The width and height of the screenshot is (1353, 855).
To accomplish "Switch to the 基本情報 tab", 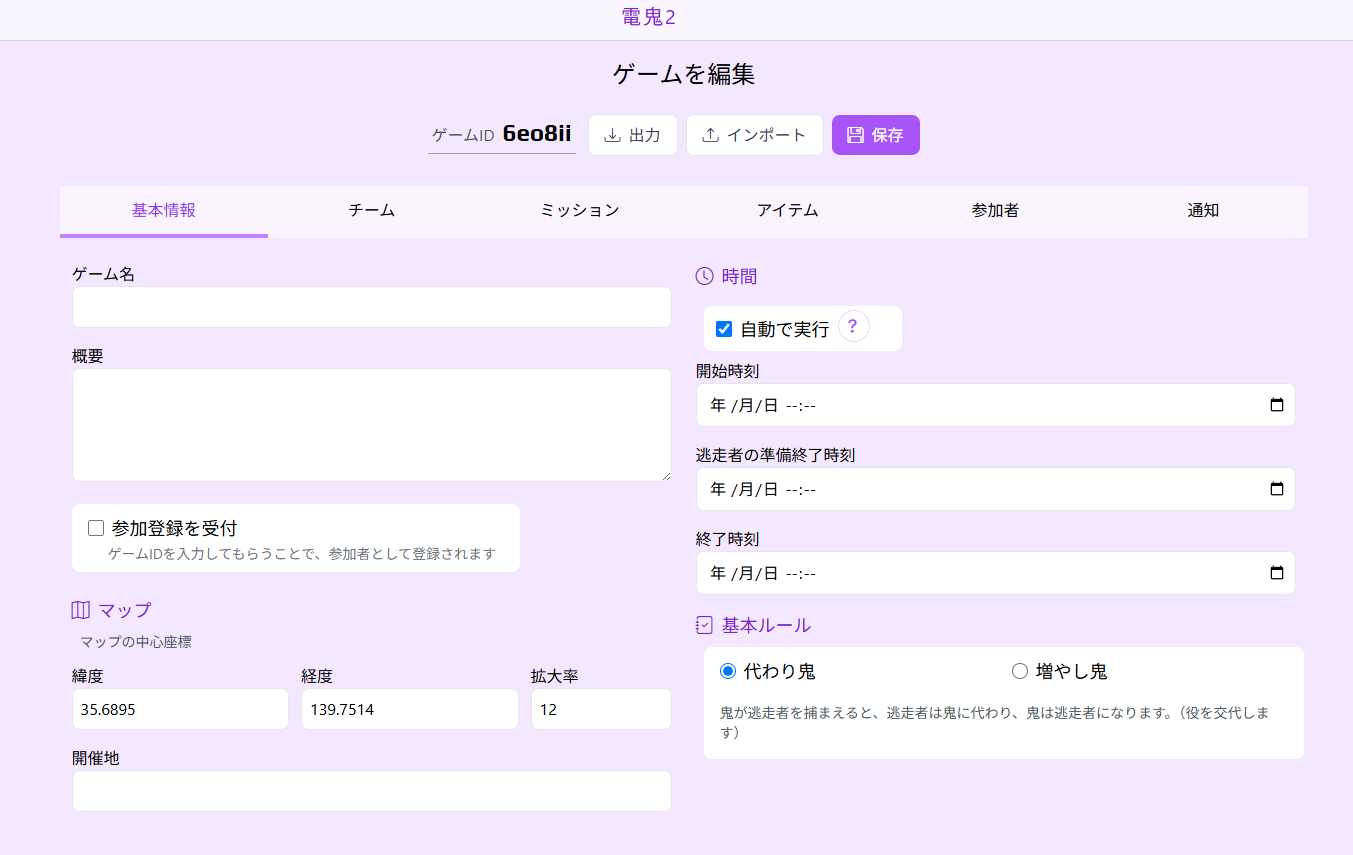I will click(164, 211).
